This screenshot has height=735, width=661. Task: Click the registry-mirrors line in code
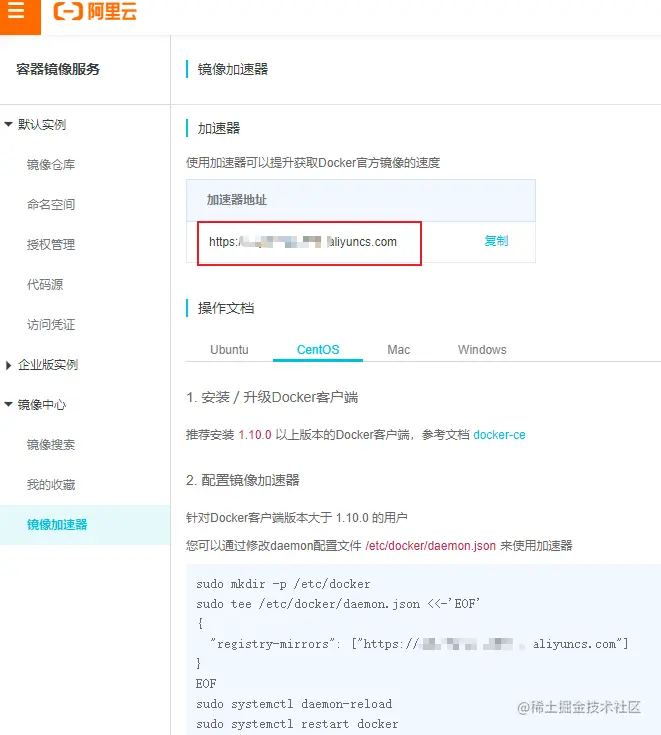tap(419, 644)
